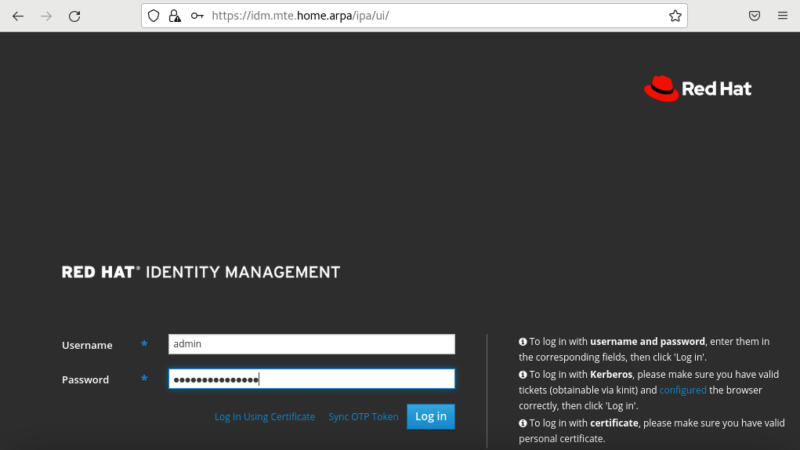The width and height of the screenshot is (800, 450).
Task: Click the Password label
Action: pos(85,380)
